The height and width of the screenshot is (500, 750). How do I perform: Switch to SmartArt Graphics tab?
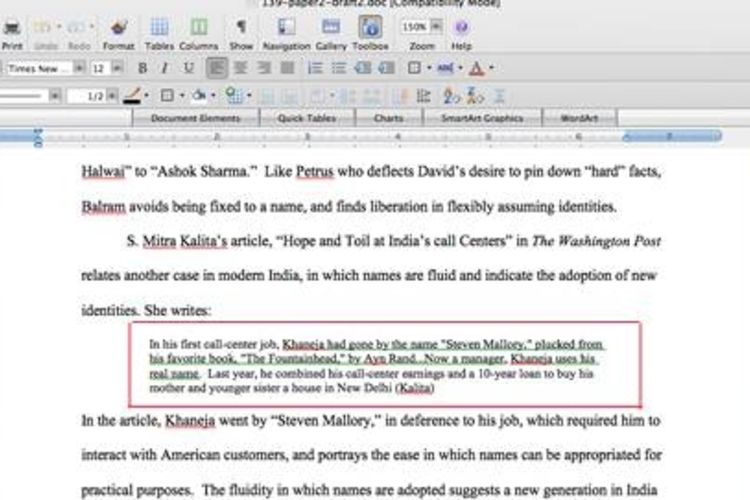coord(487,118)
